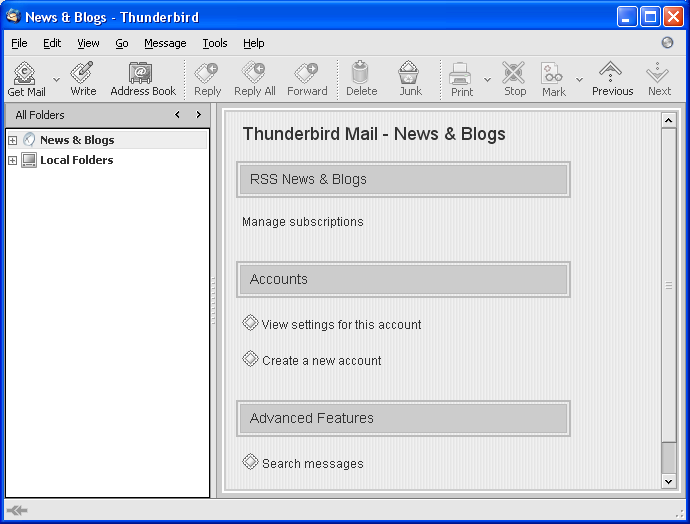Open the Tools menu

(x=215, y=43)
